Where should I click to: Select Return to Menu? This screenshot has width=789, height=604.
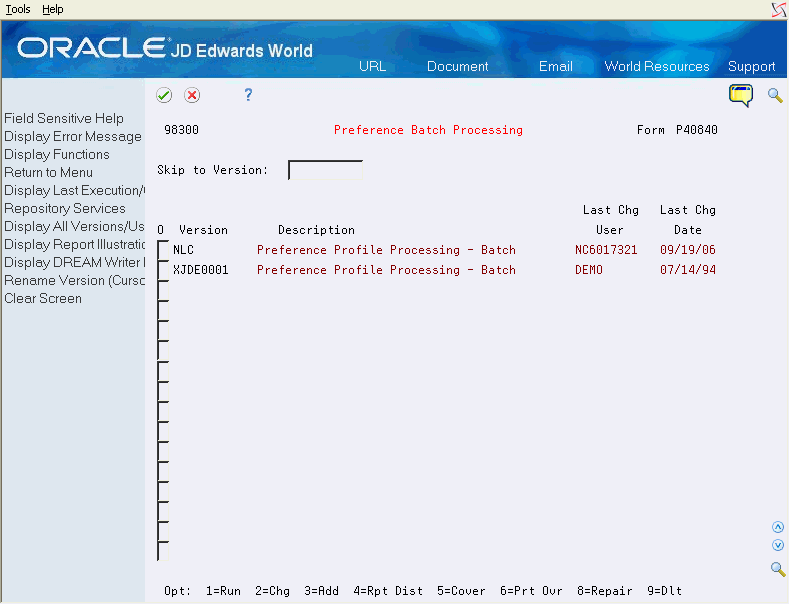(48, 173)
